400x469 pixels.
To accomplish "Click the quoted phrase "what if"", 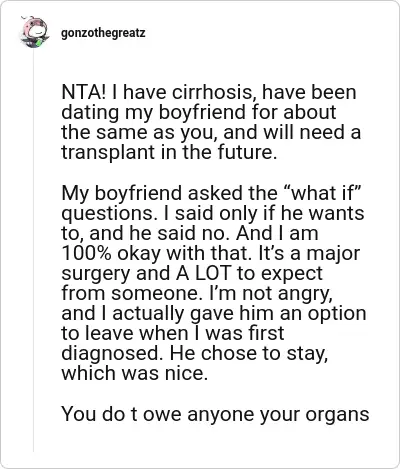I will click(322, 193).
